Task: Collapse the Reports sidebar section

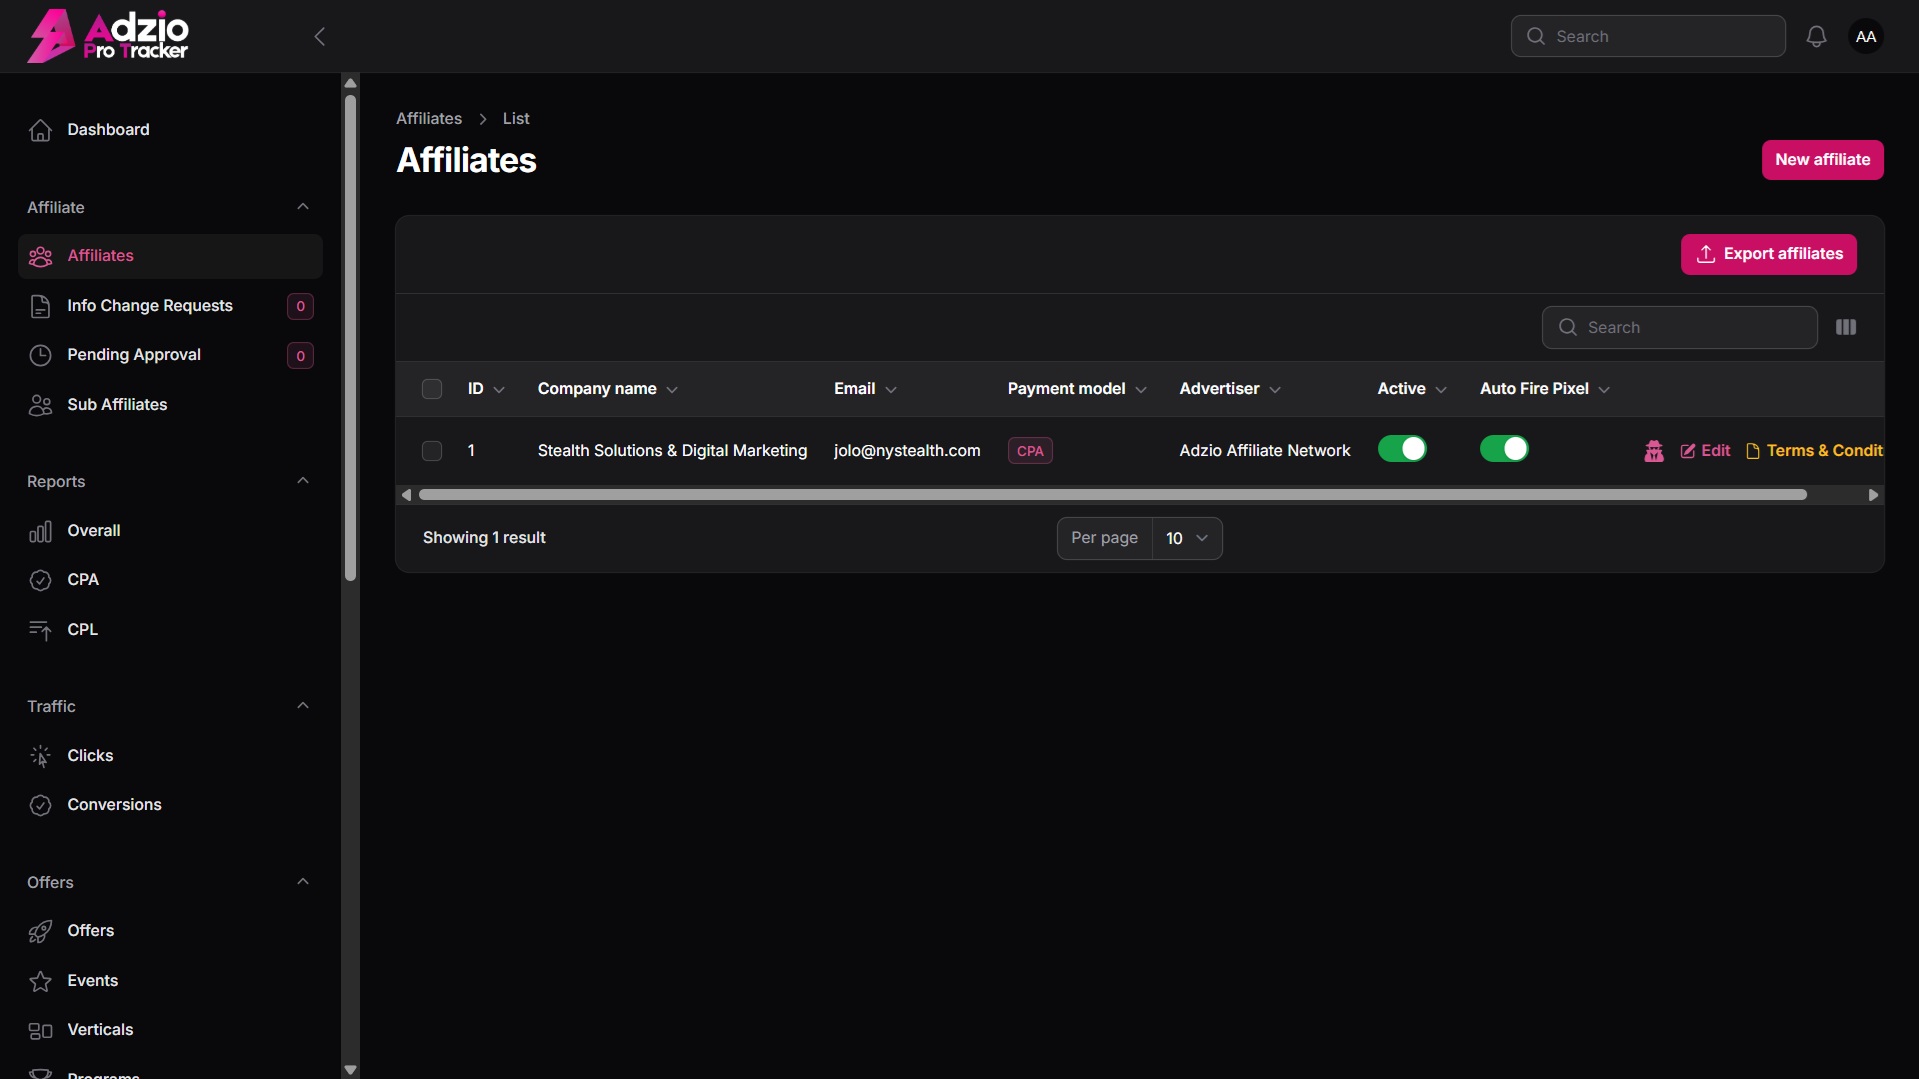Action: pyautogui.click(x=303, y=481)
